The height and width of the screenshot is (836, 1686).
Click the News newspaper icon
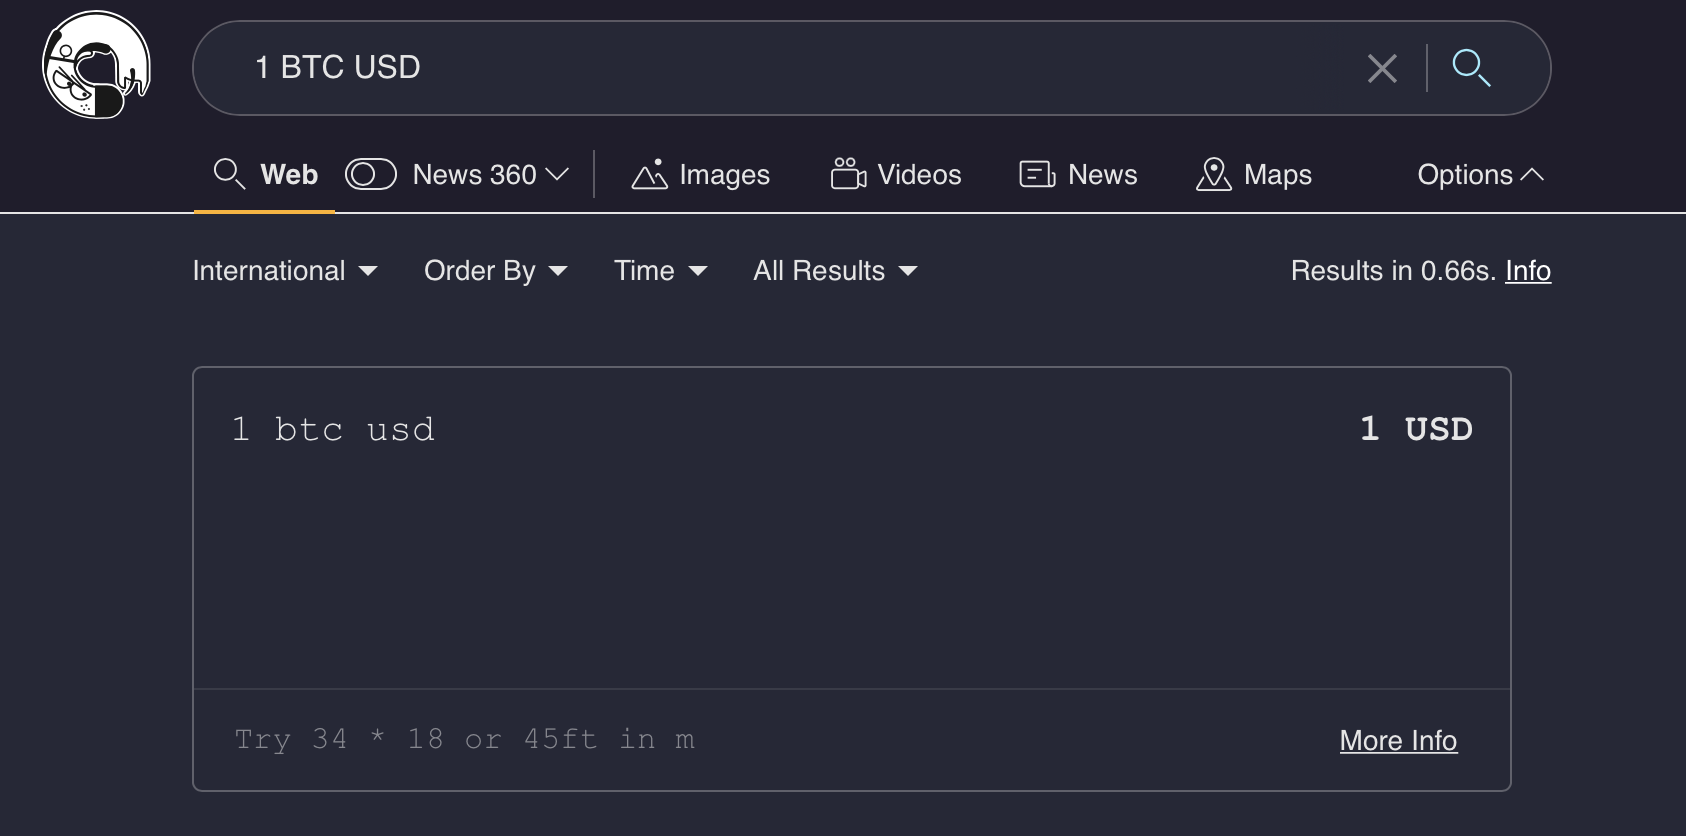coord(1037,175)
